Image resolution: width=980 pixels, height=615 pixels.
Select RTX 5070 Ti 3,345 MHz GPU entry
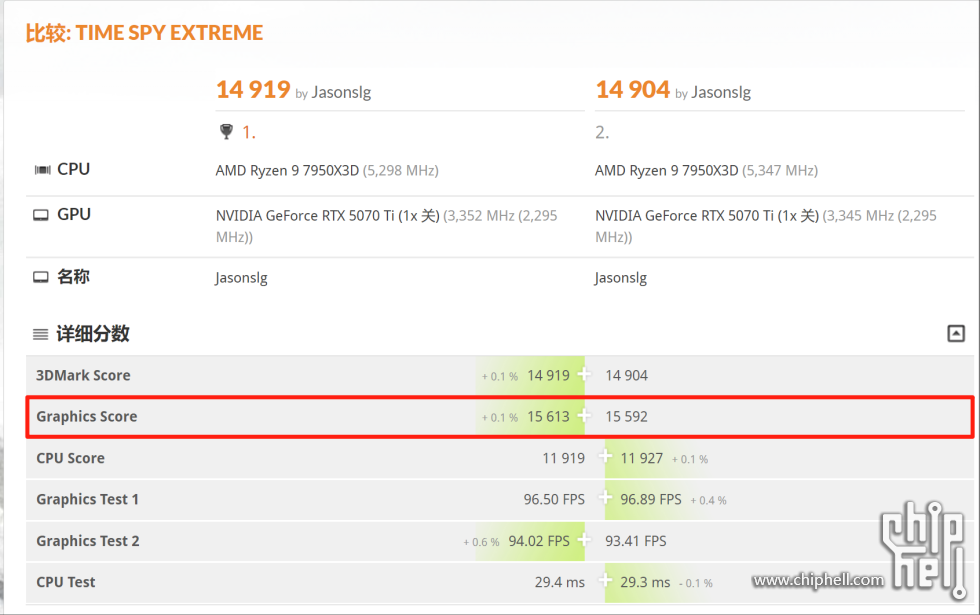(x=766, y=226)
